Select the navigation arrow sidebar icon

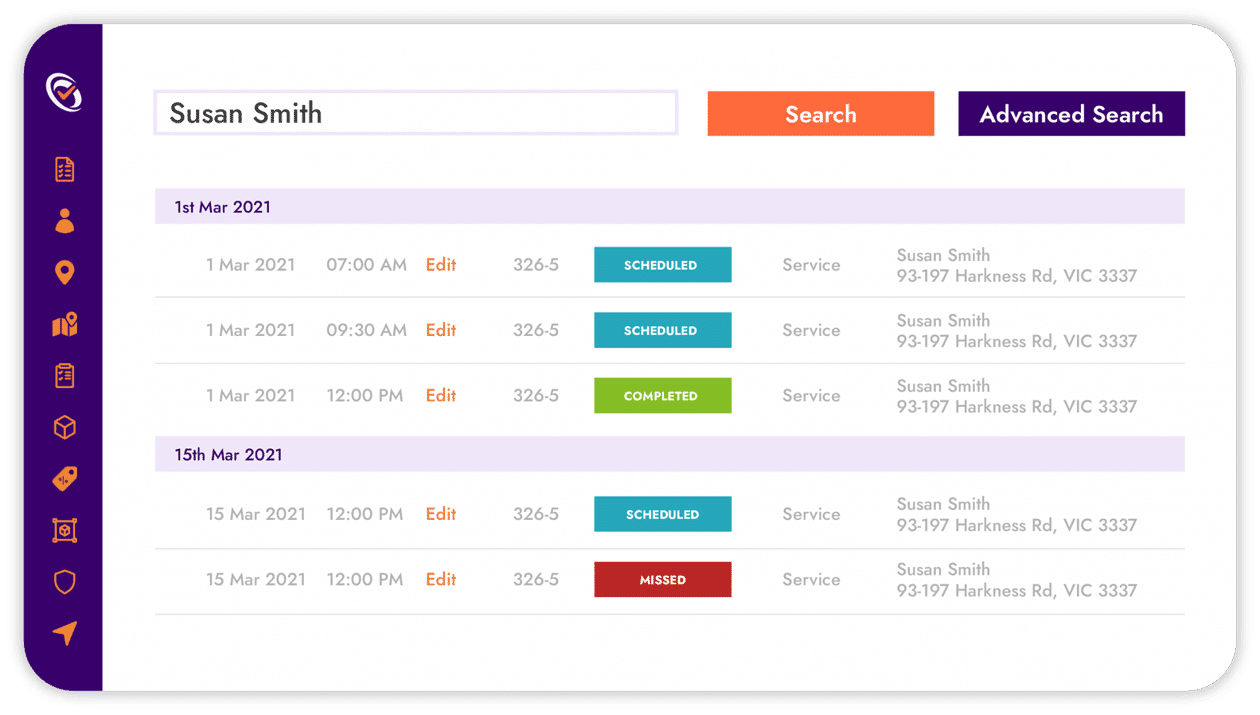(x=65, y=634)
